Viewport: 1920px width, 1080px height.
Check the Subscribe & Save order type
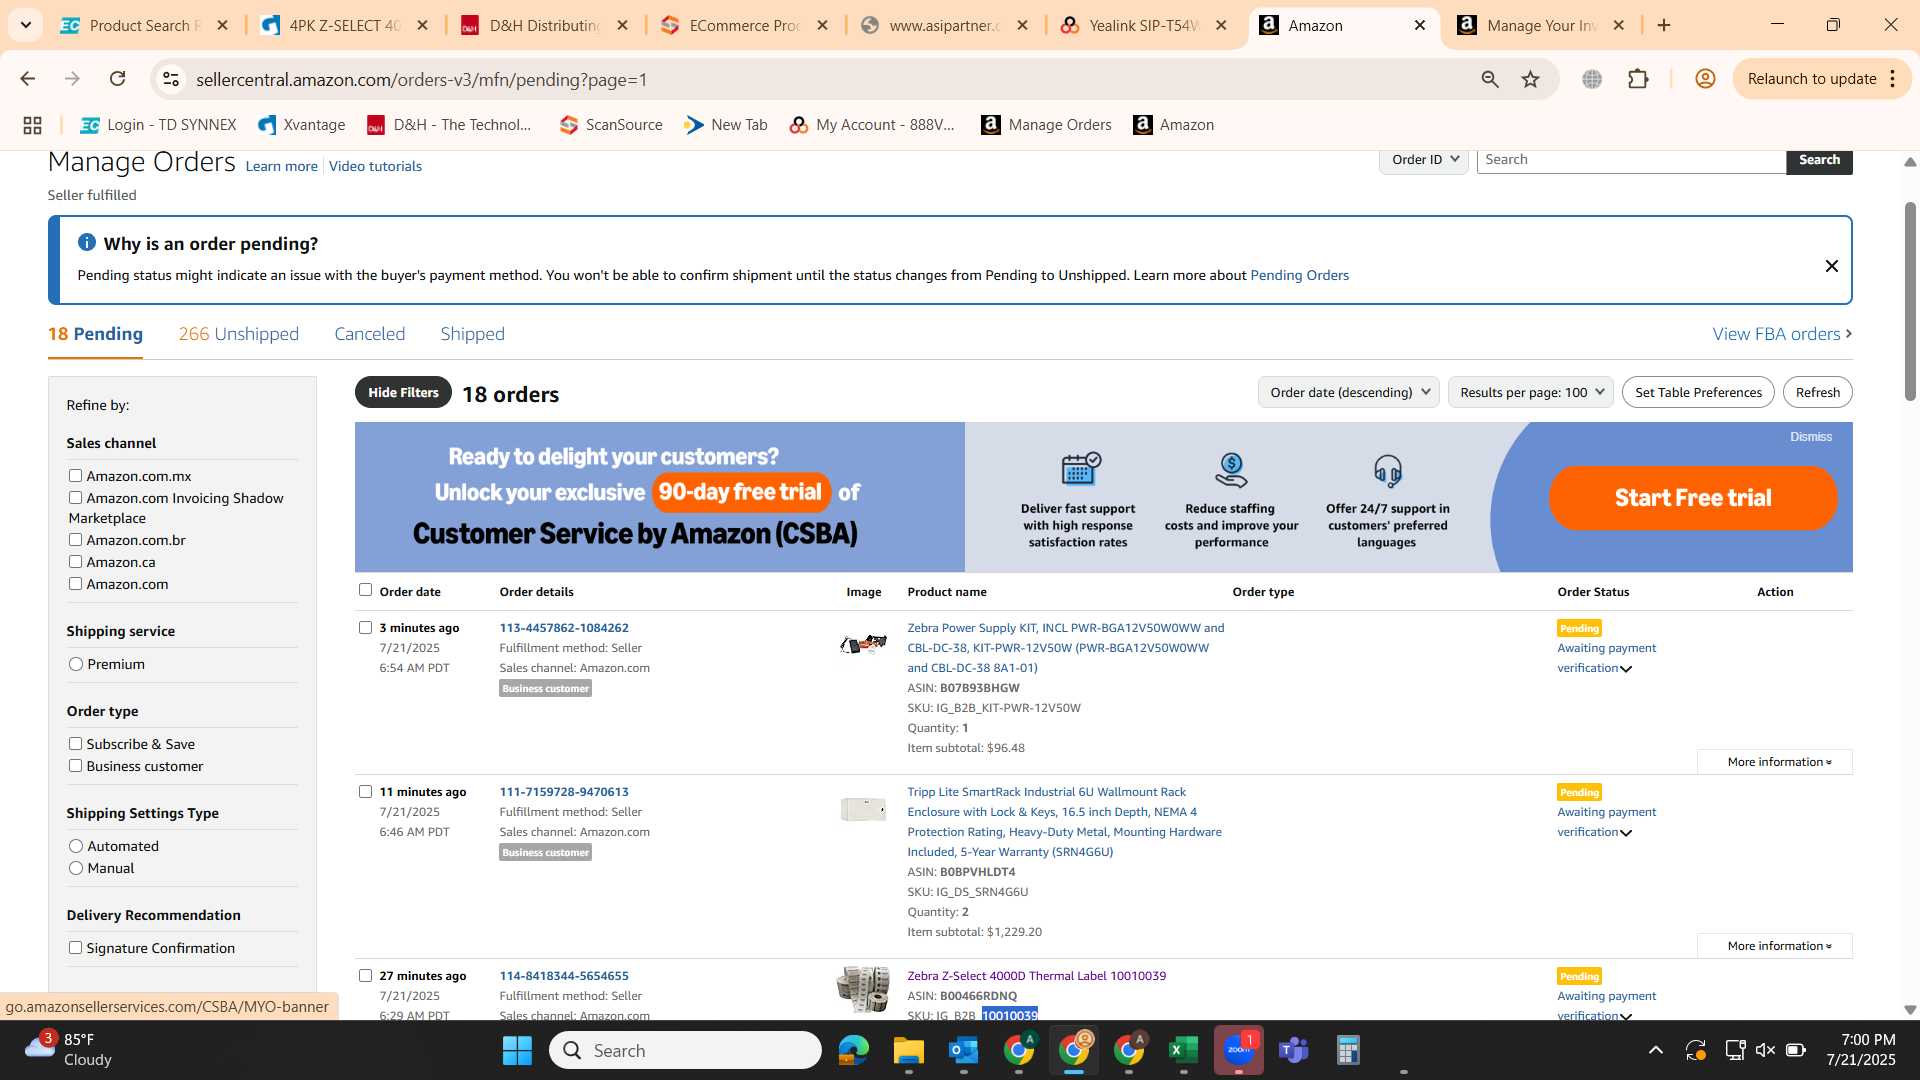(75, 744)
